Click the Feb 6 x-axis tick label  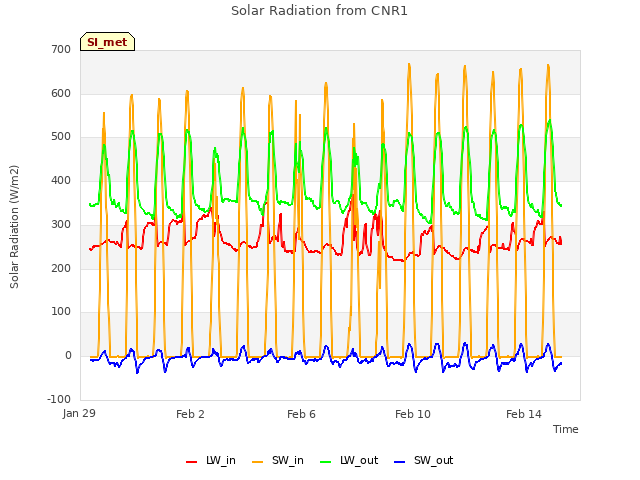301,414
